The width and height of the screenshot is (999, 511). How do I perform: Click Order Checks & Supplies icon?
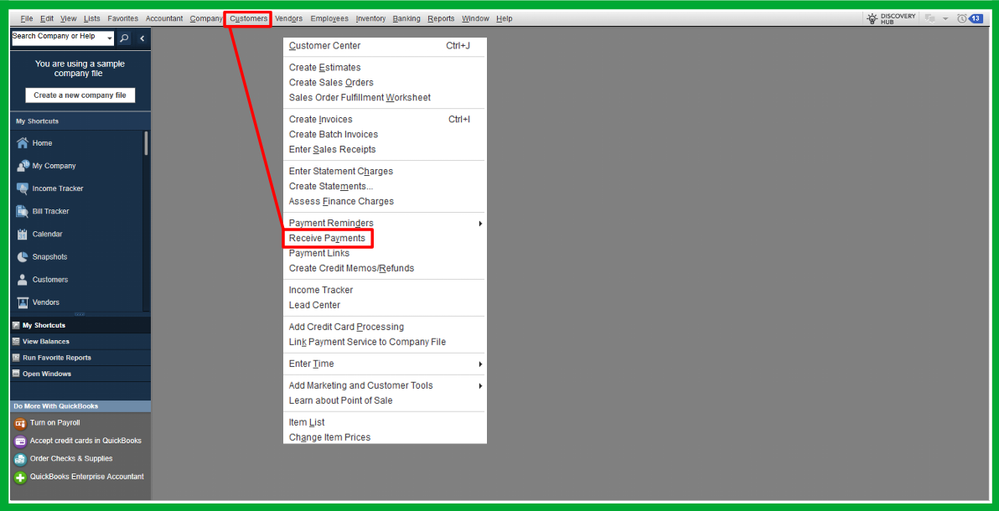coord(20,459)
